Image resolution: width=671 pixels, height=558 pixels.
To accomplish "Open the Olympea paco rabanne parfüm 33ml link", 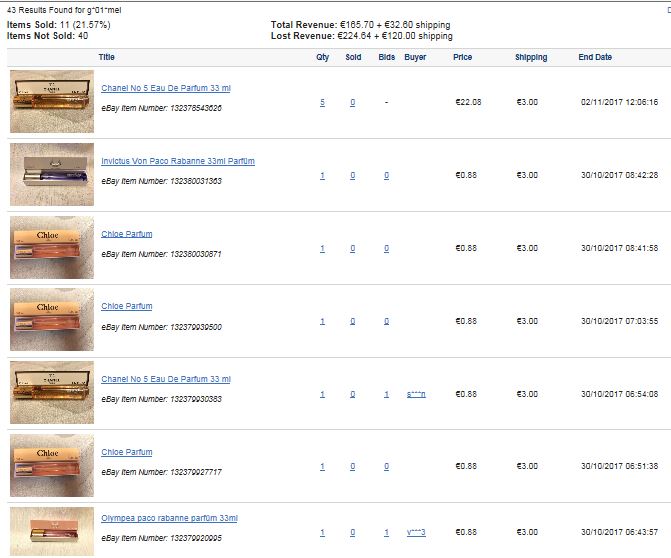I will 169,518.
